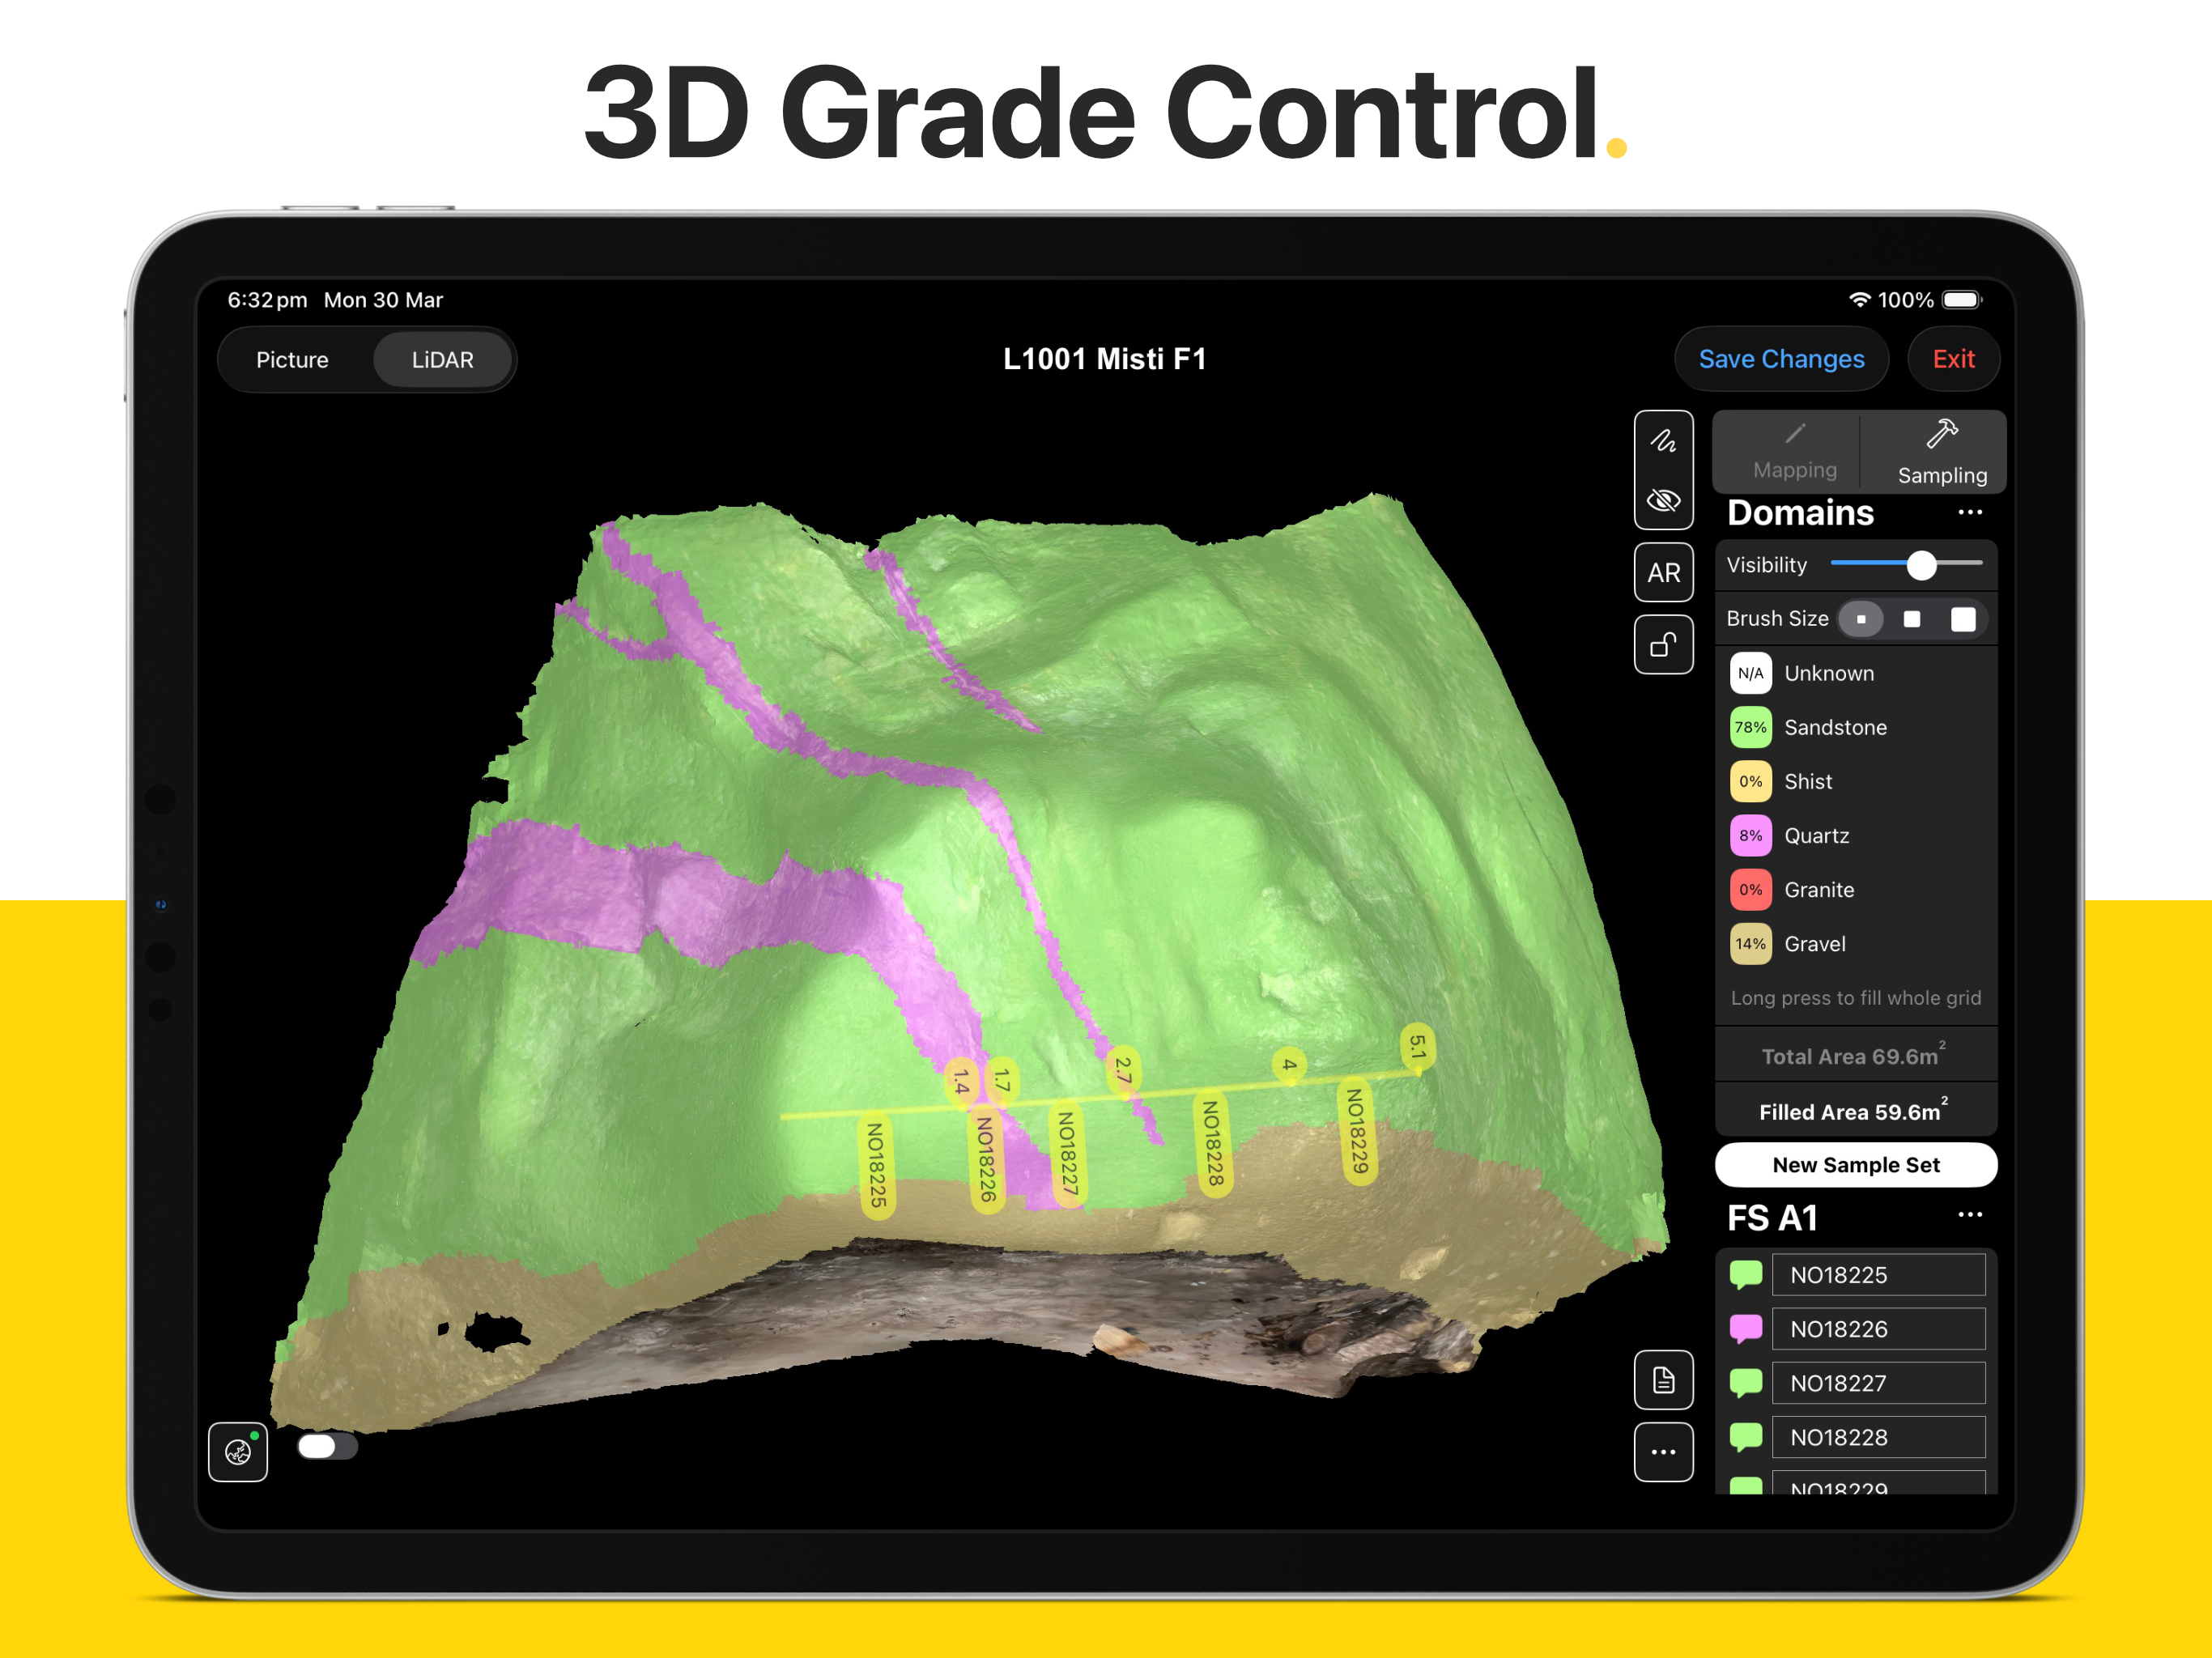This screenshot has width=2212, height=1658.
Task: Tap the Total Area 69.6m² readout
Action: point(1853,1055)
